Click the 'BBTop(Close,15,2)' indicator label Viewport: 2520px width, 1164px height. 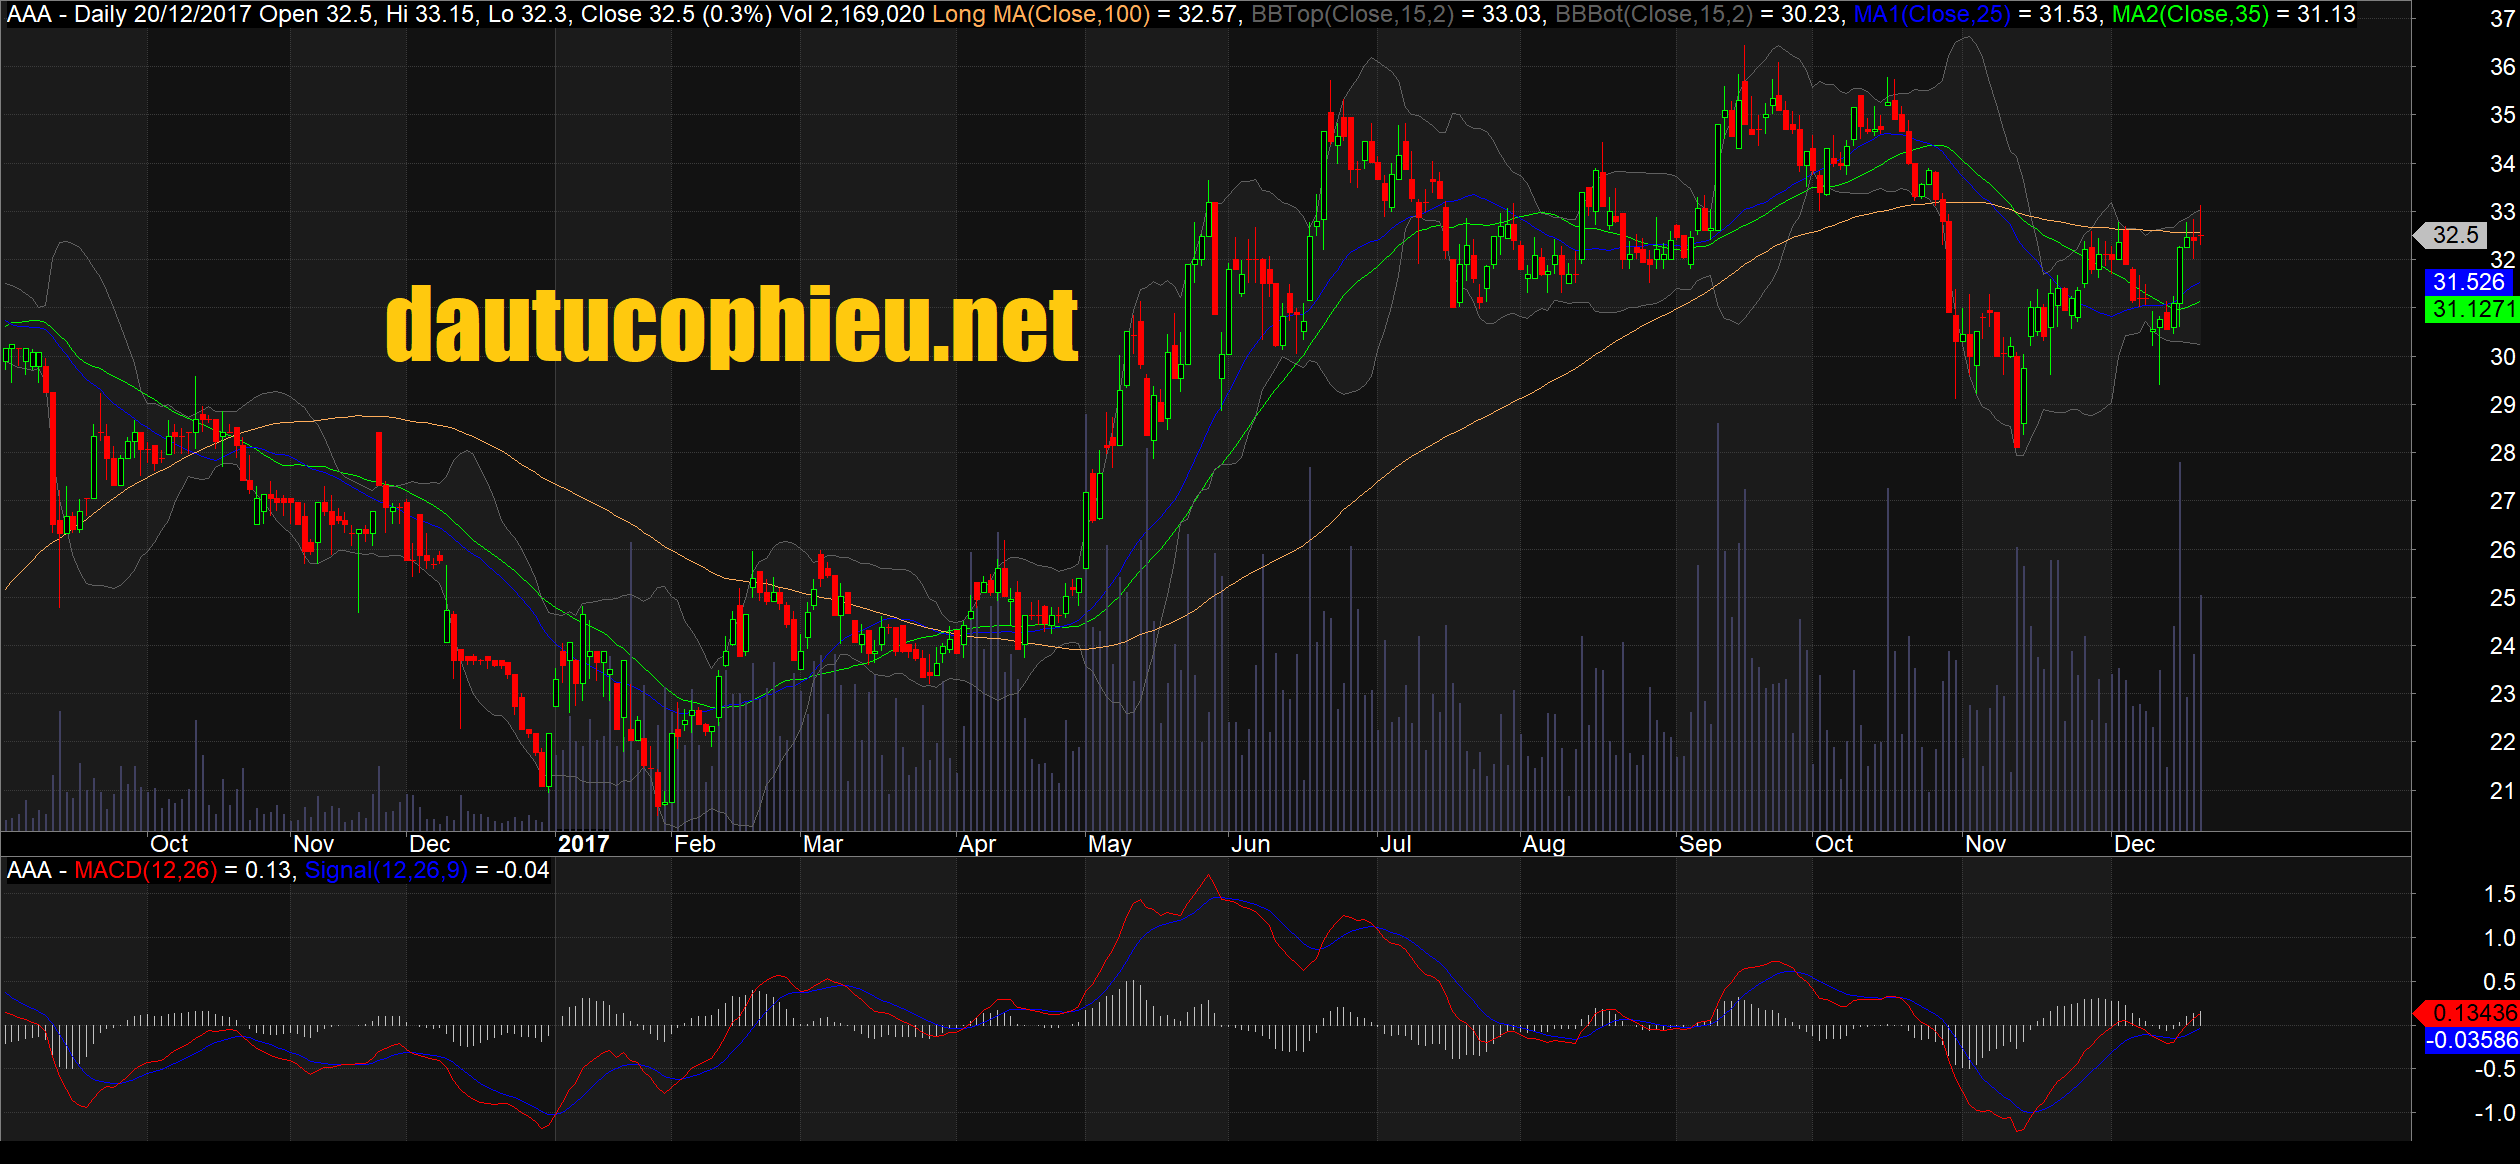click(1352, 14)
